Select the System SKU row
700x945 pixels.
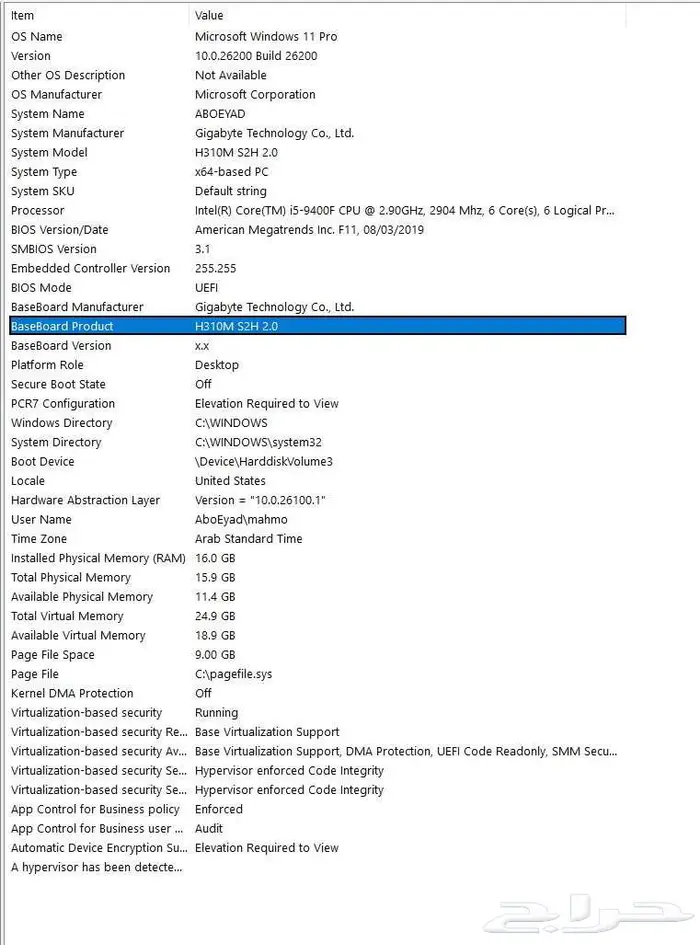coord(318,191)
